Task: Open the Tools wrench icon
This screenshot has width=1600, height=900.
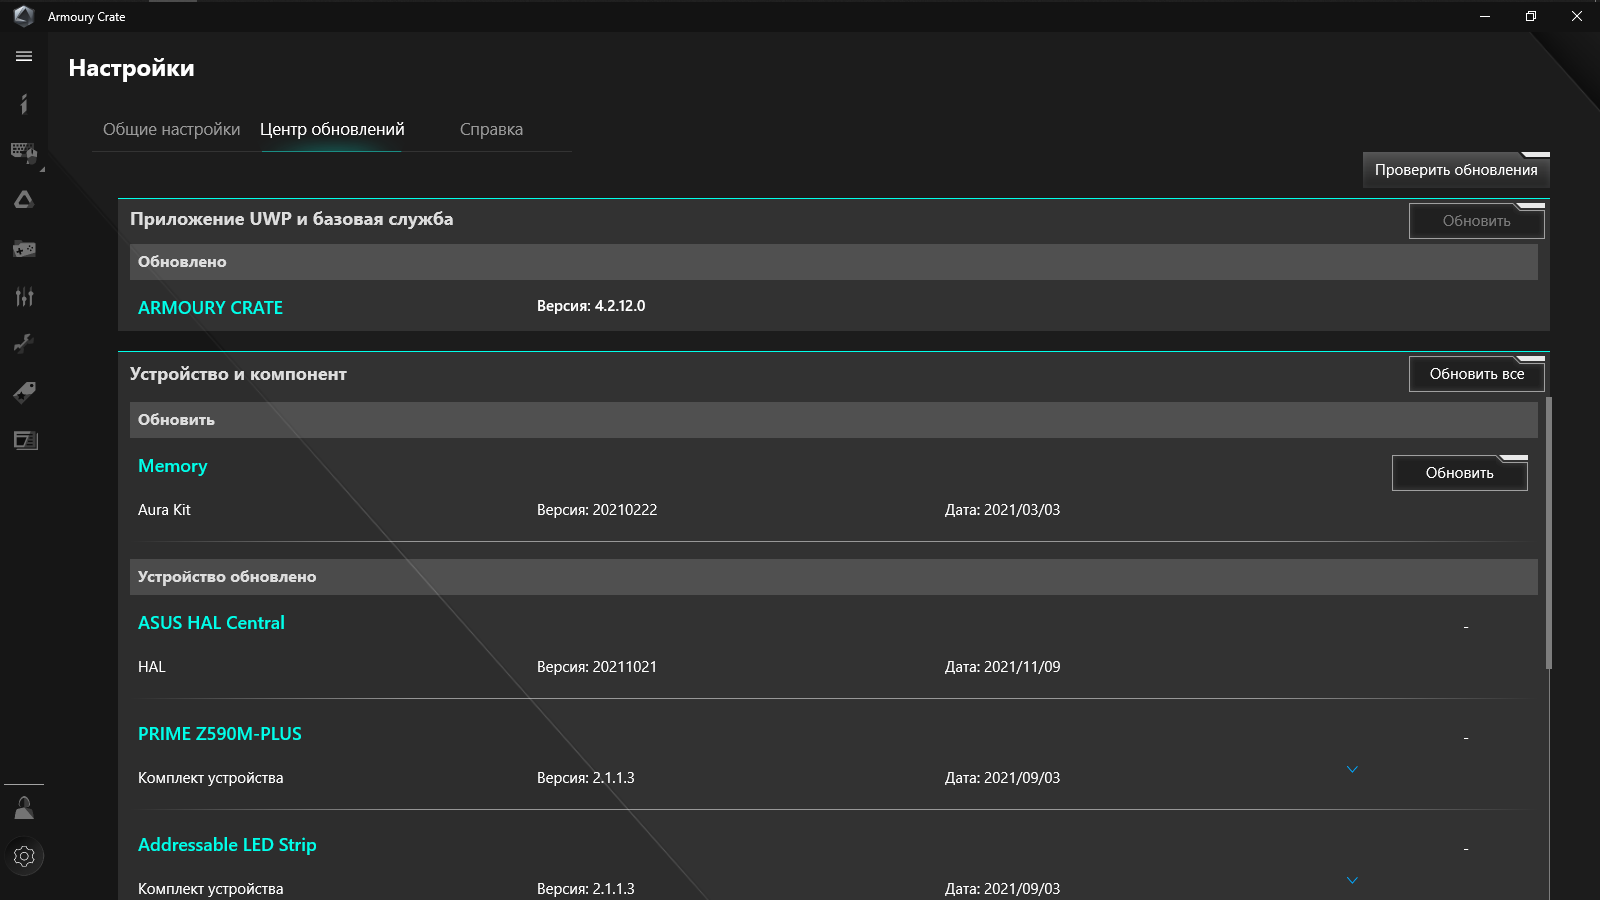Action: (24, 344)
